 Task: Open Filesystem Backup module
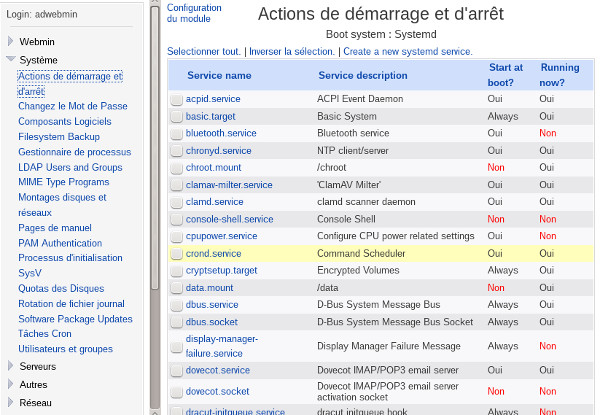click(x=59, y=137)
